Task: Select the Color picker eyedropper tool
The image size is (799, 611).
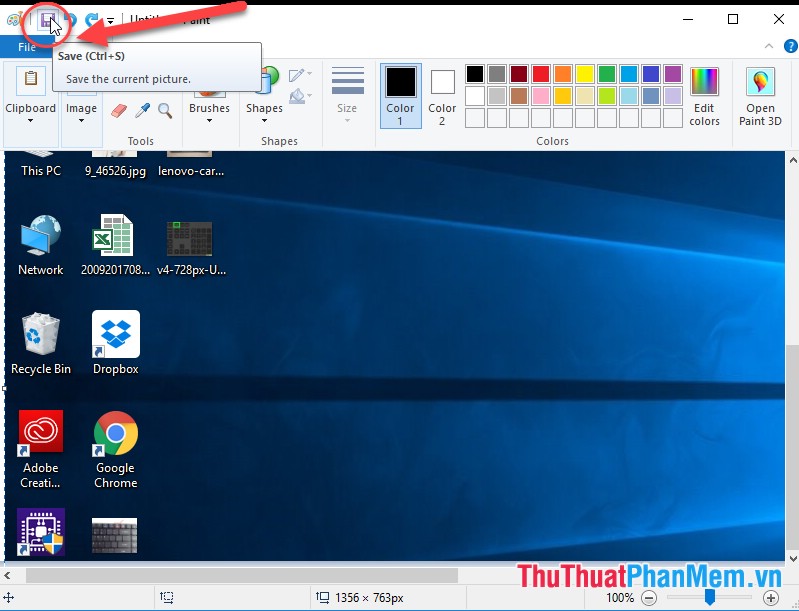Action: [x=143, y=110]
